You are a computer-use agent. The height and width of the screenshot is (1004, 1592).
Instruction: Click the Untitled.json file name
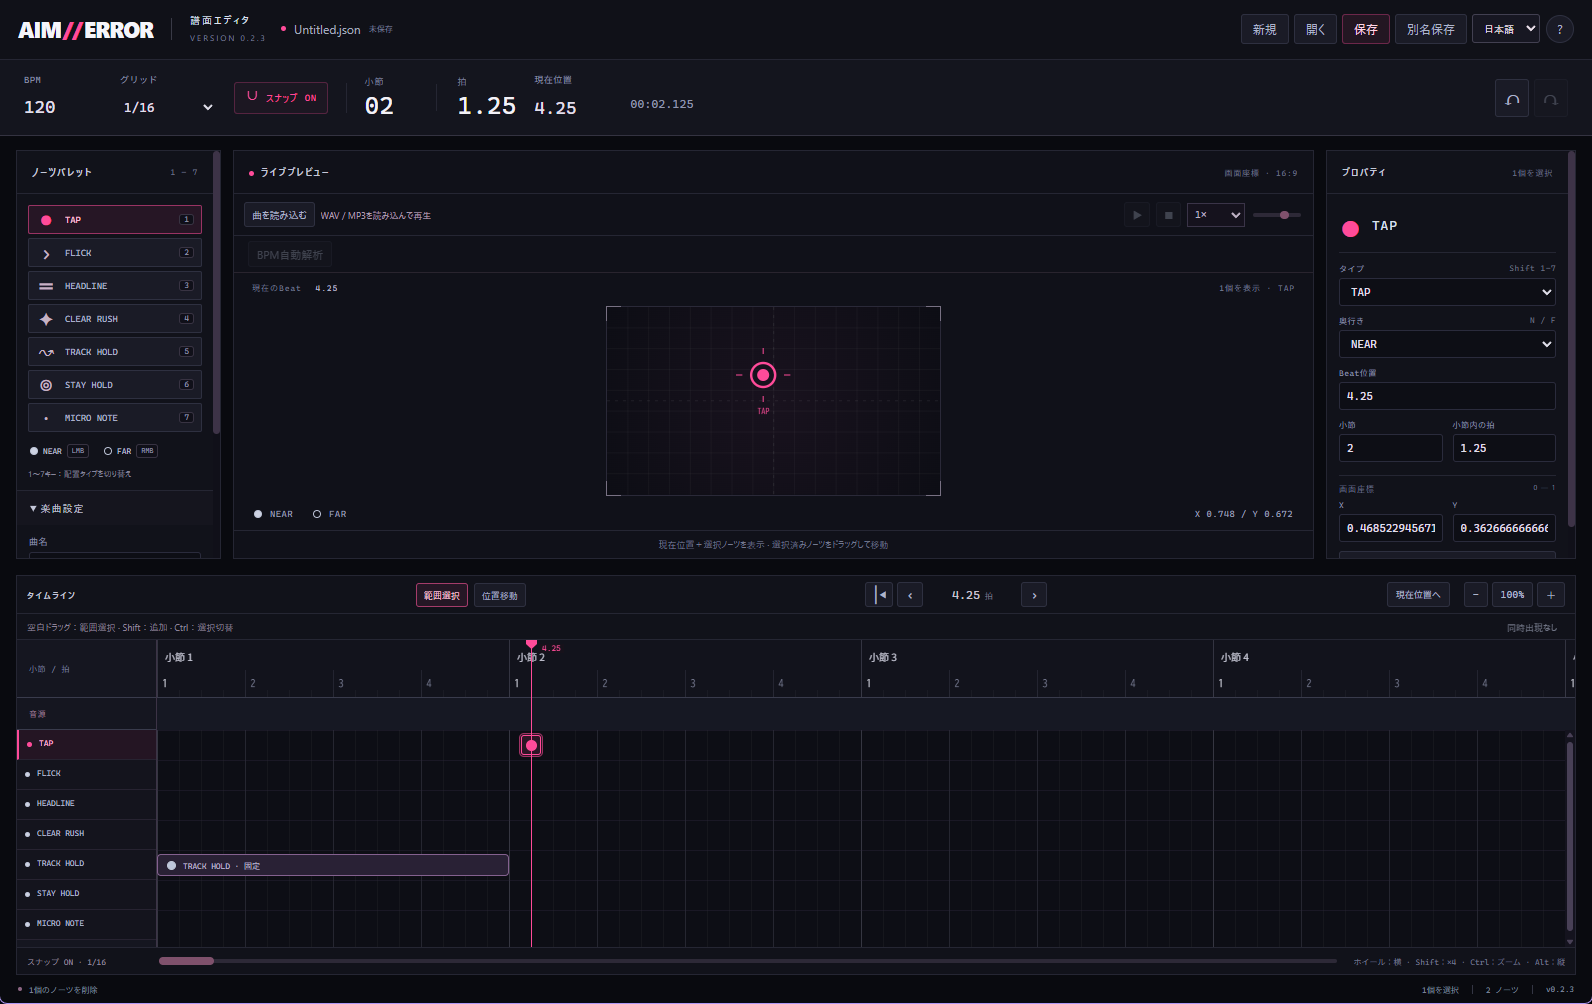[327, 30]
